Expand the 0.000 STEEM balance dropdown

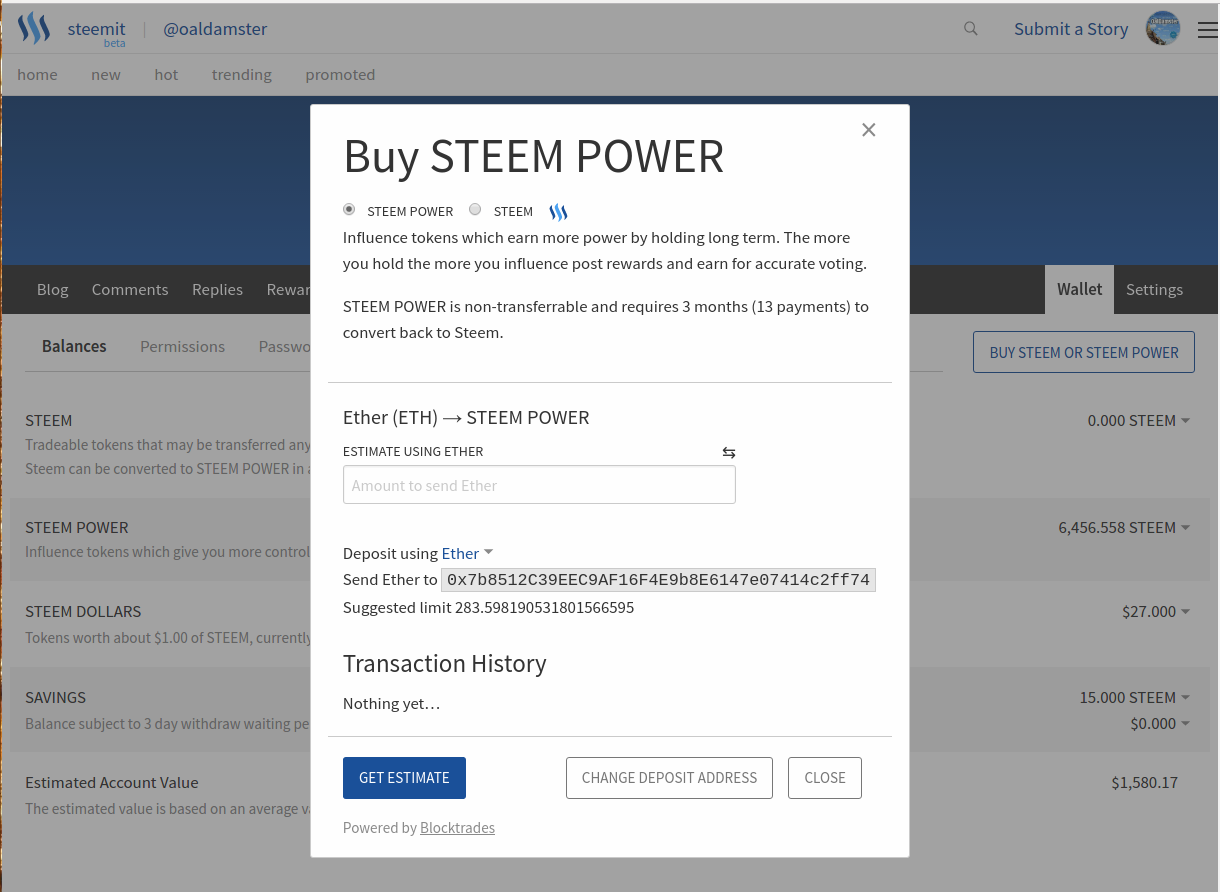1185,421
